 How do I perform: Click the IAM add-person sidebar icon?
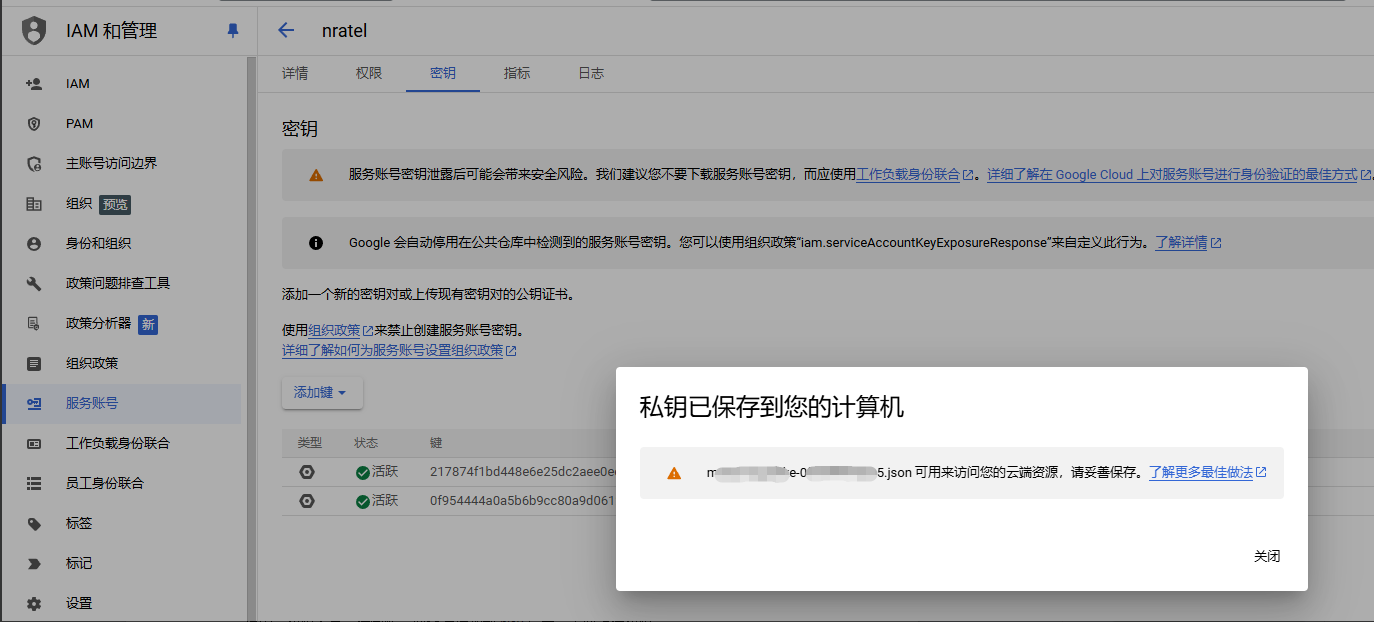[x=34, y=84]
